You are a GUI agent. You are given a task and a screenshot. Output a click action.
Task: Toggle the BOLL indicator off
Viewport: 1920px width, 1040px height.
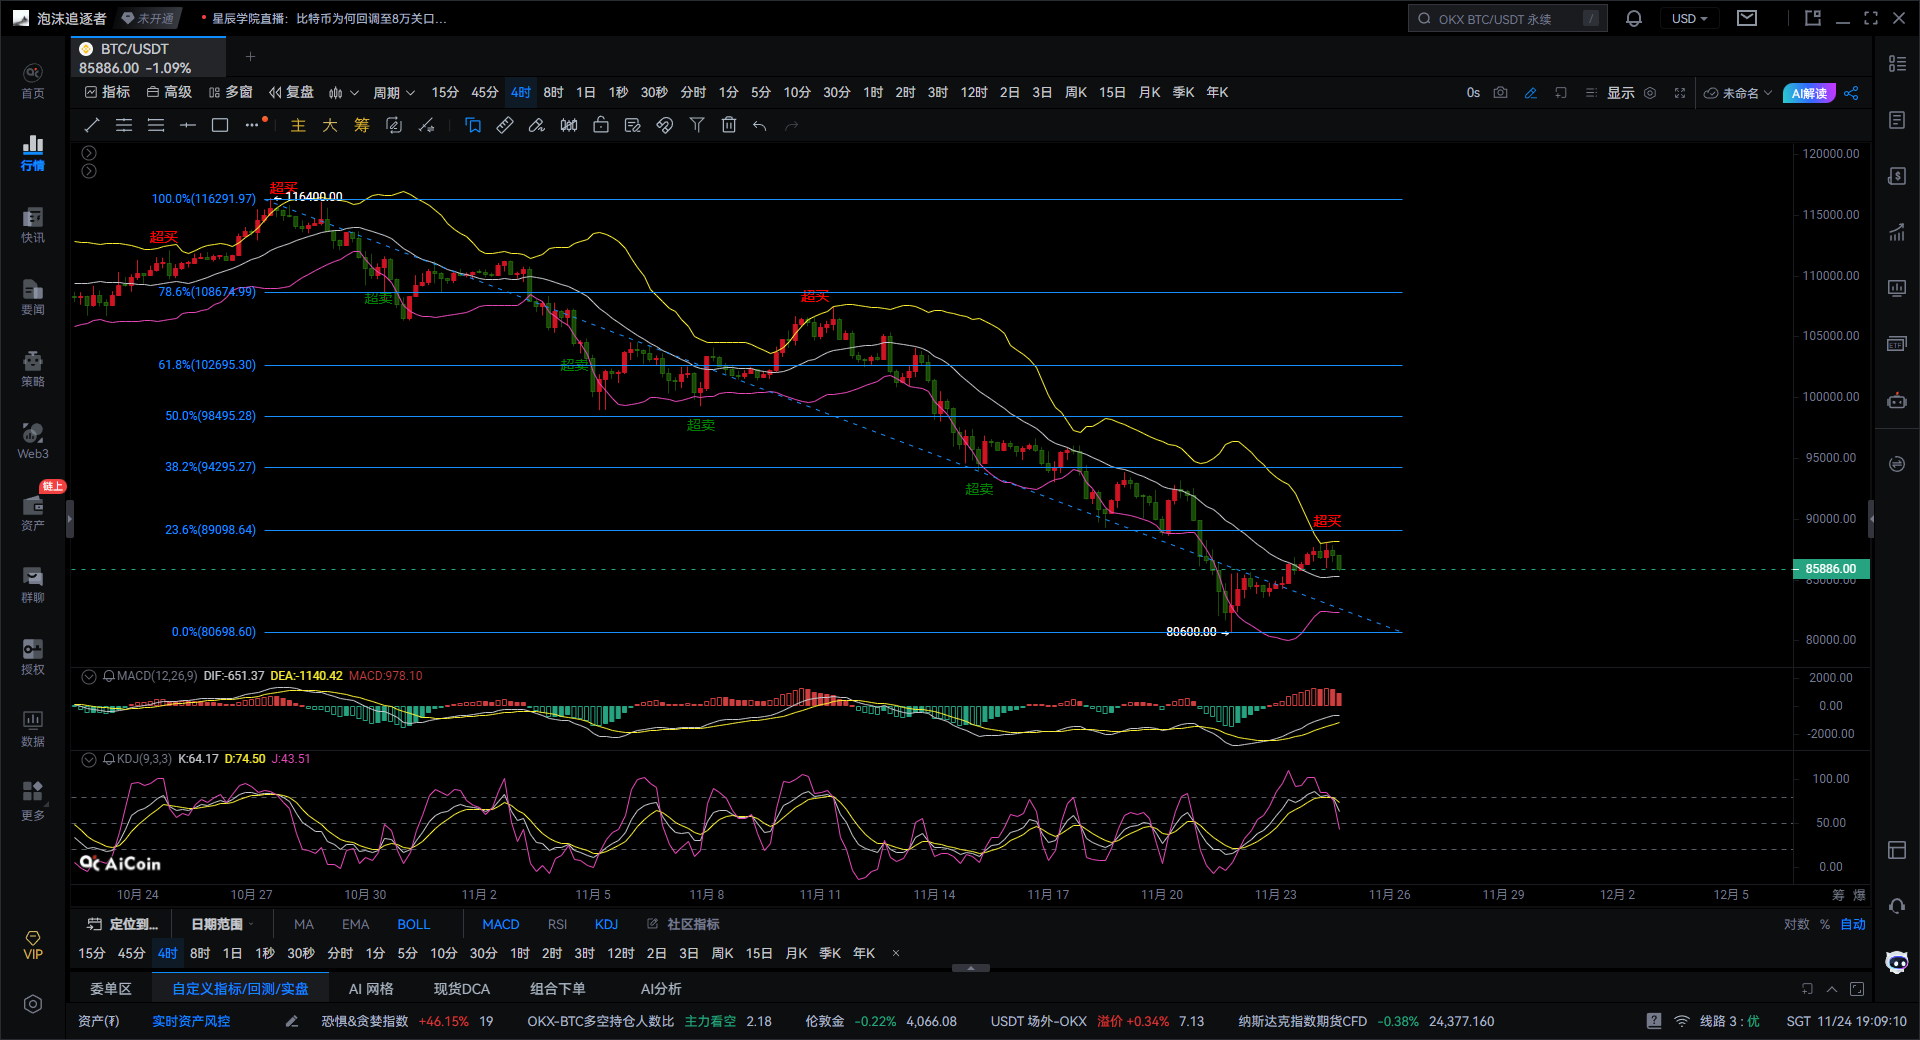tap(413, 924)
